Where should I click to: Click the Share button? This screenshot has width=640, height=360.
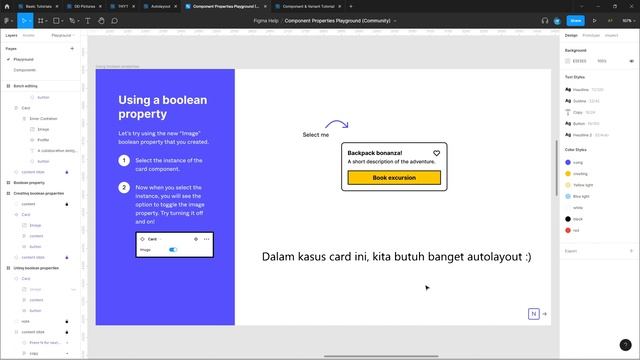coord(576,20)
